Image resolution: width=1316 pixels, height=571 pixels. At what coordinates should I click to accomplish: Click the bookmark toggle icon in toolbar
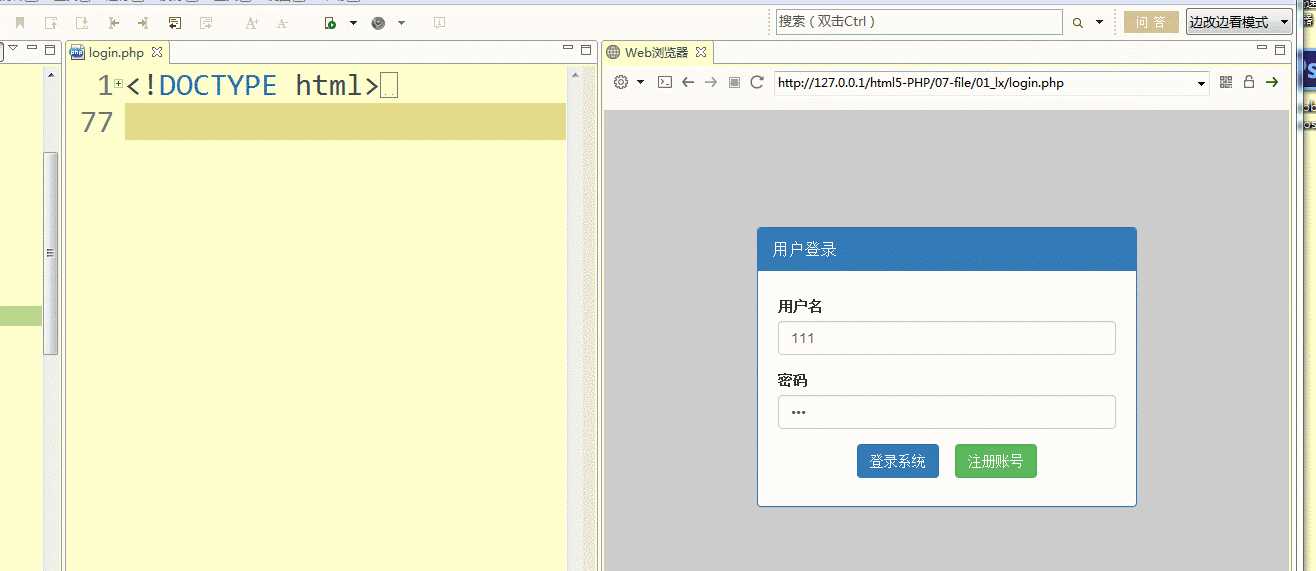point(20,22)
